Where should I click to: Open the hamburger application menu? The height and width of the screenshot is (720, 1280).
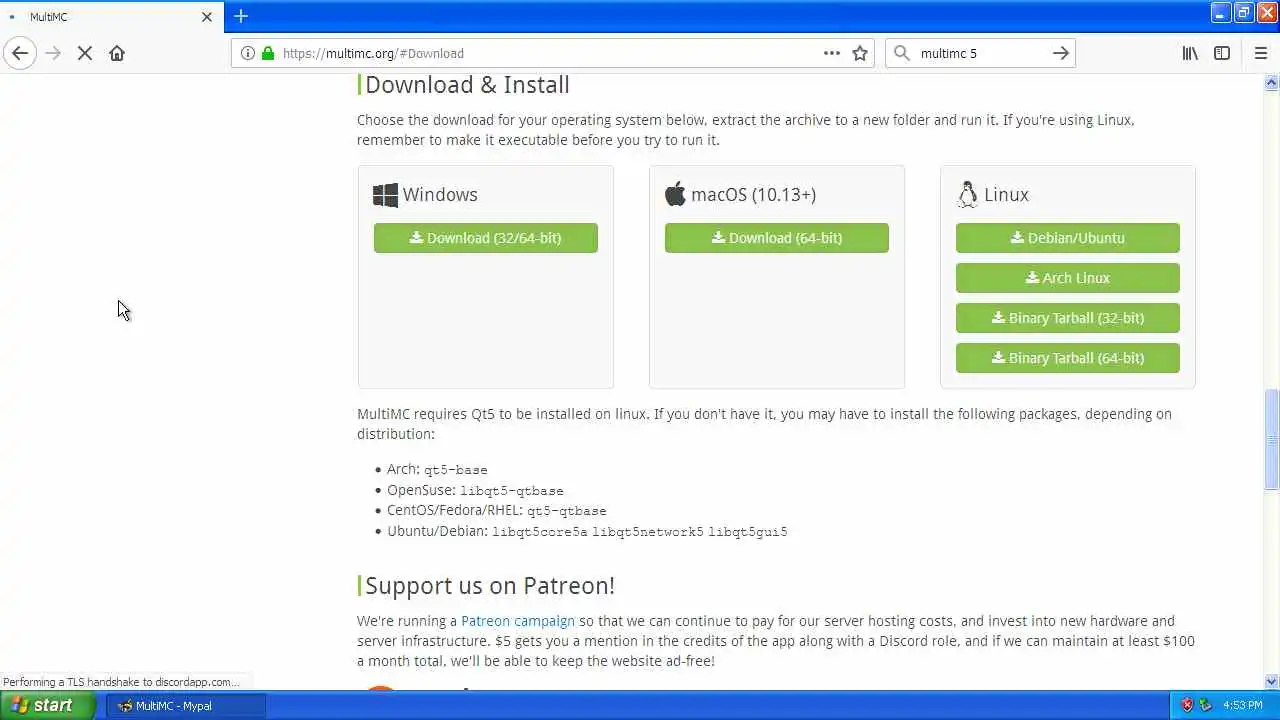click(x=1260, y=53)
